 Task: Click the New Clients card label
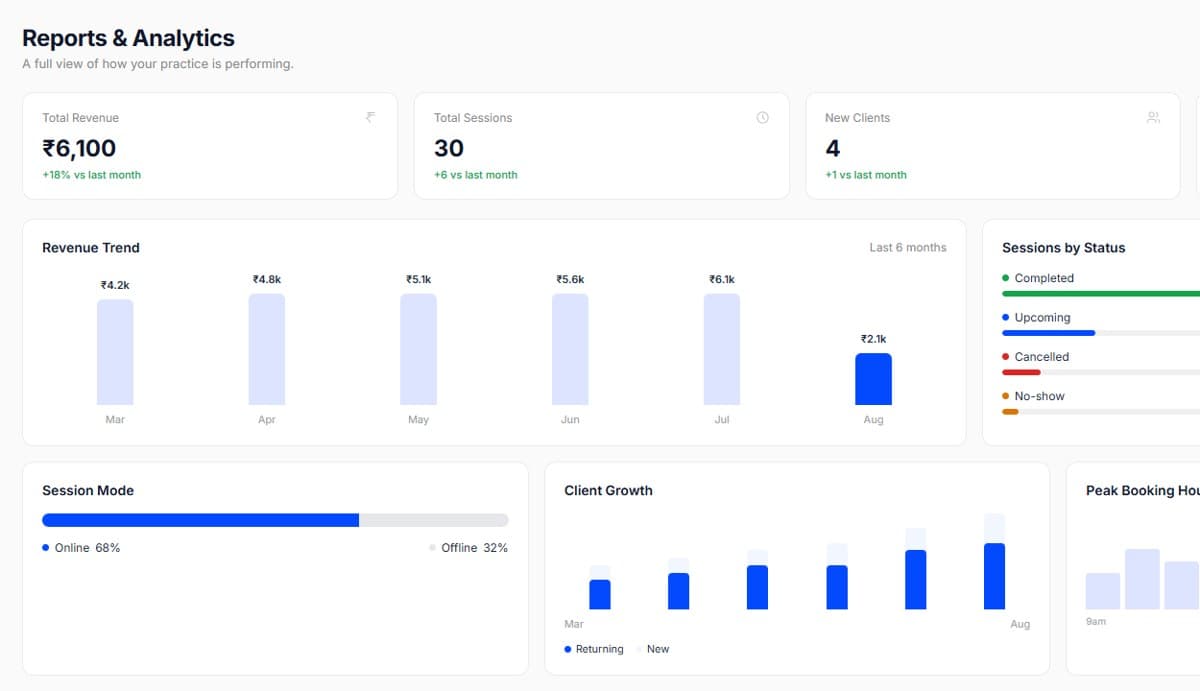(x=857, y=118)
